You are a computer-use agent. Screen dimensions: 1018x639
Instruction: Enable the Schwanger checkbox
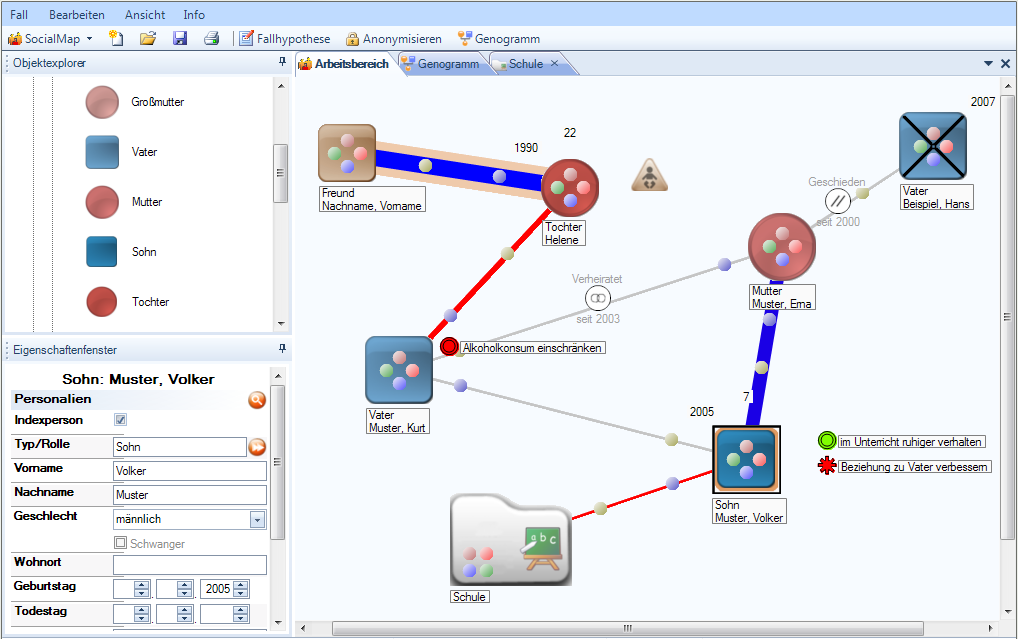(x=120, y=542)
